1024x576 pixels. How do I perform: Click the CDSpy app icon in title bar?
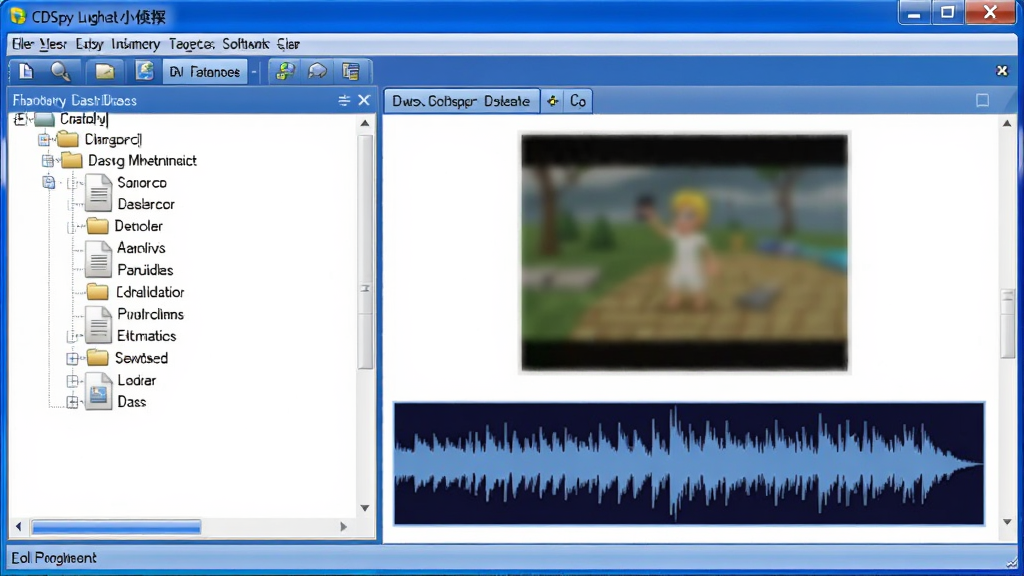[18, 16]
